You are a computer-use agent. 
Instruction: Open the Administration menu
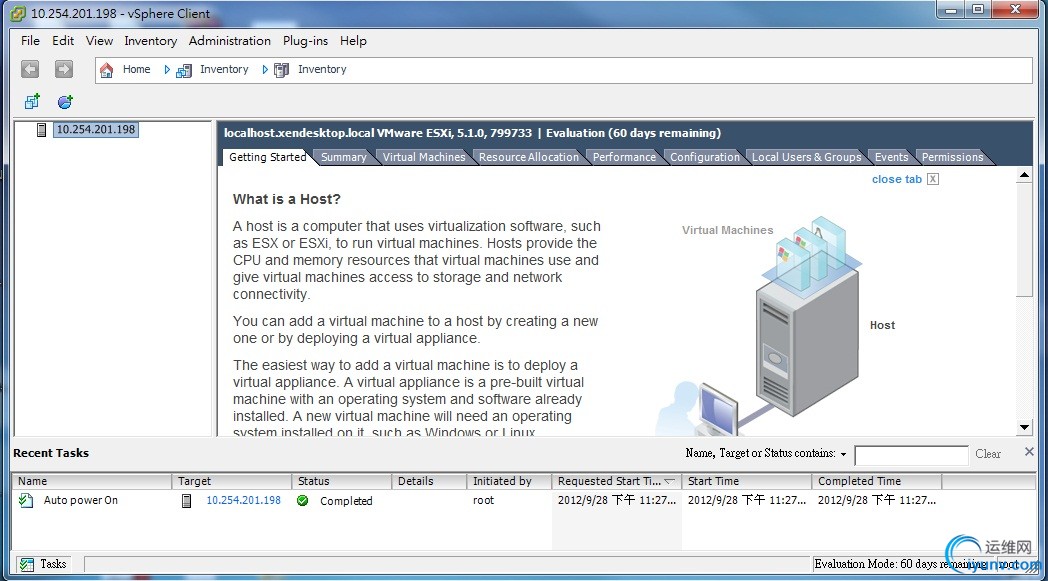(229, 41)
